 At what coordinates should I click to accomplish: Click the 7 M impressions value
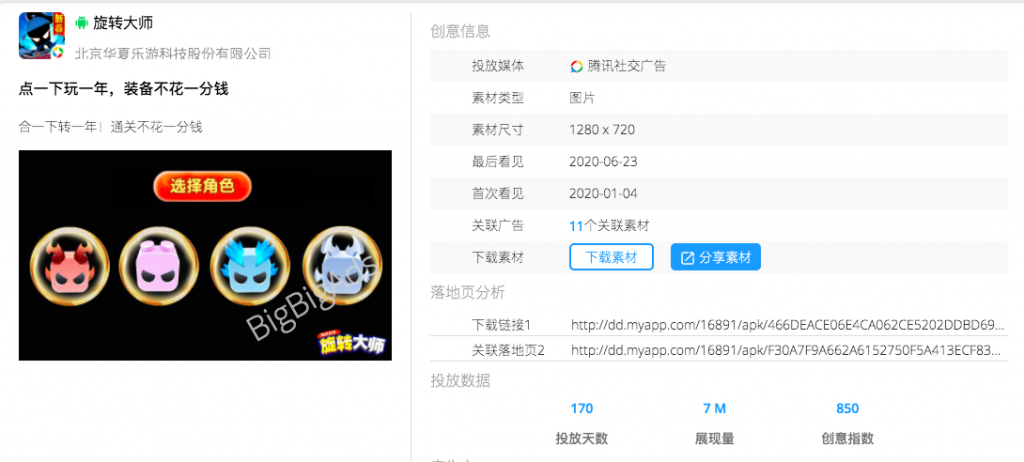tap(714, 408)
